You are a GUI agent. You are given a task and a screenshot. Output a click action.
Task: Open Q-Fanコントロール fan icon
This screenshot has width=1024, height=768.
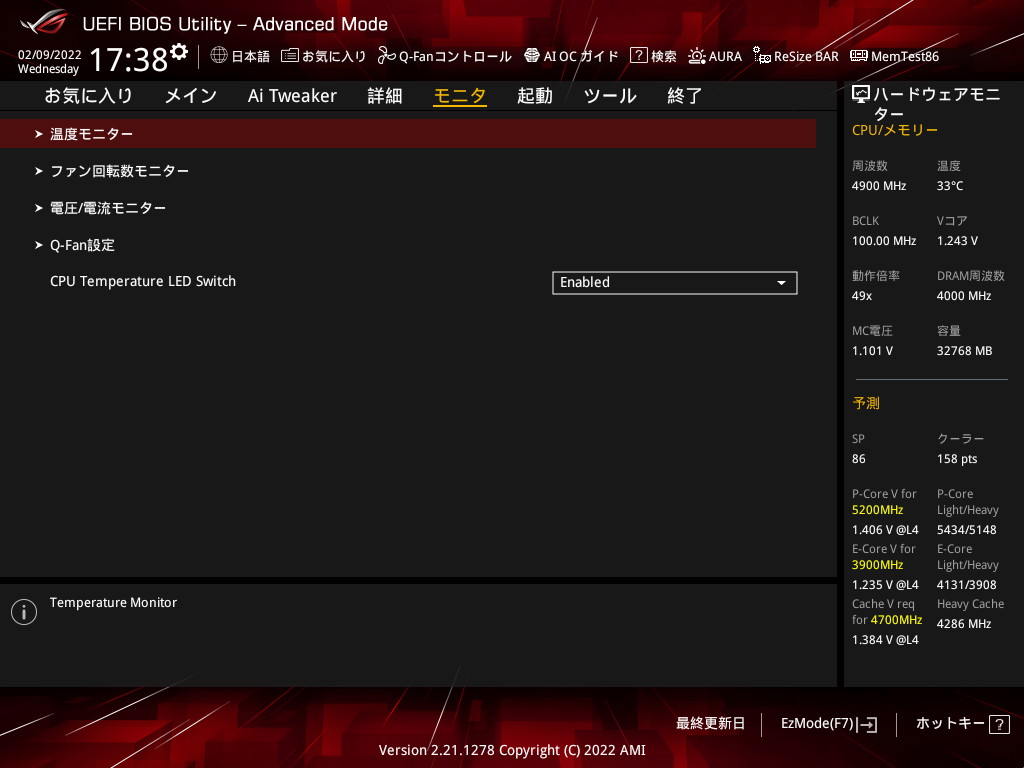click(386, 56)
